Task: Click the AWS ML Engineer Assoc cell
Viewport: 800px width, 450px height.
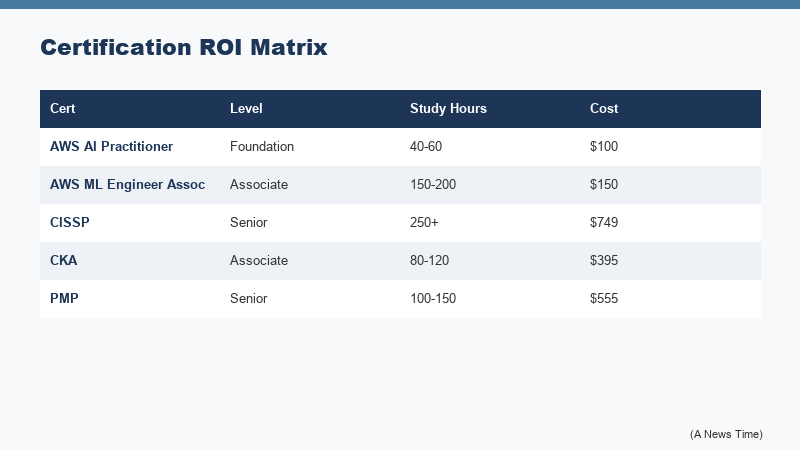Action: pyautogui.click(x=127, y=185)
